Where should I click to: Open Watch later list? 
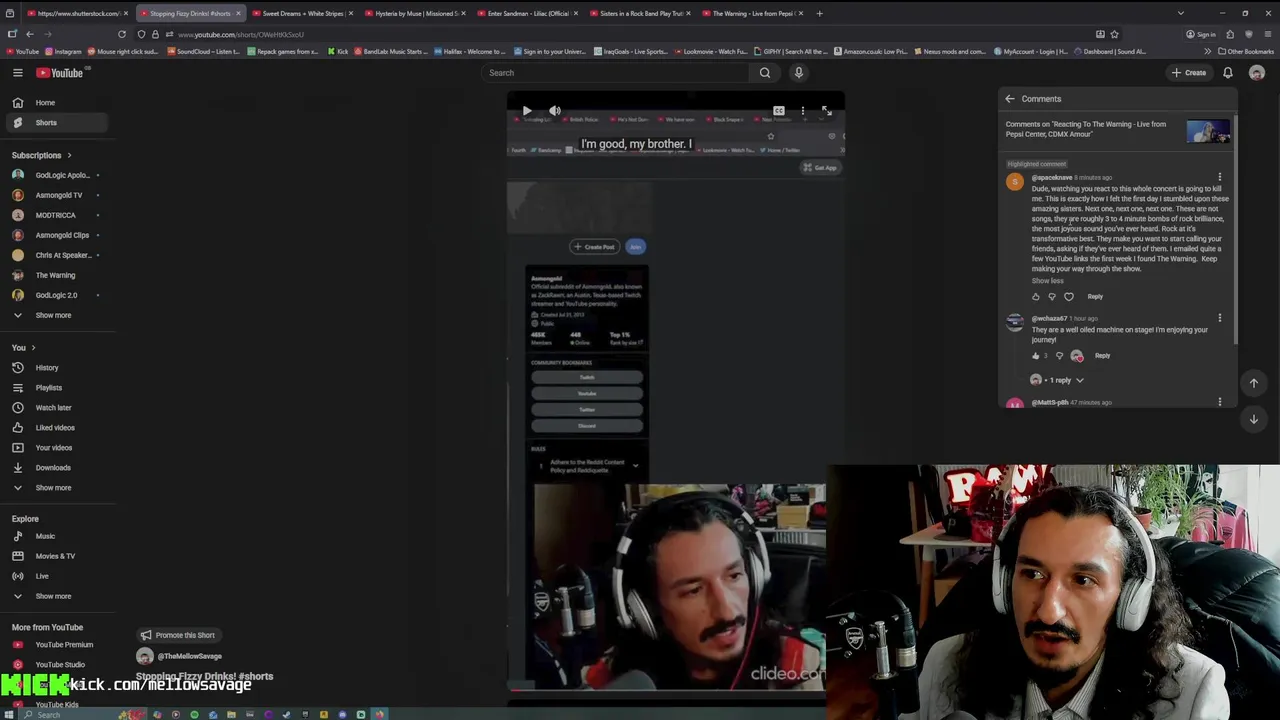pyautogui.click(x=58, y=407)
